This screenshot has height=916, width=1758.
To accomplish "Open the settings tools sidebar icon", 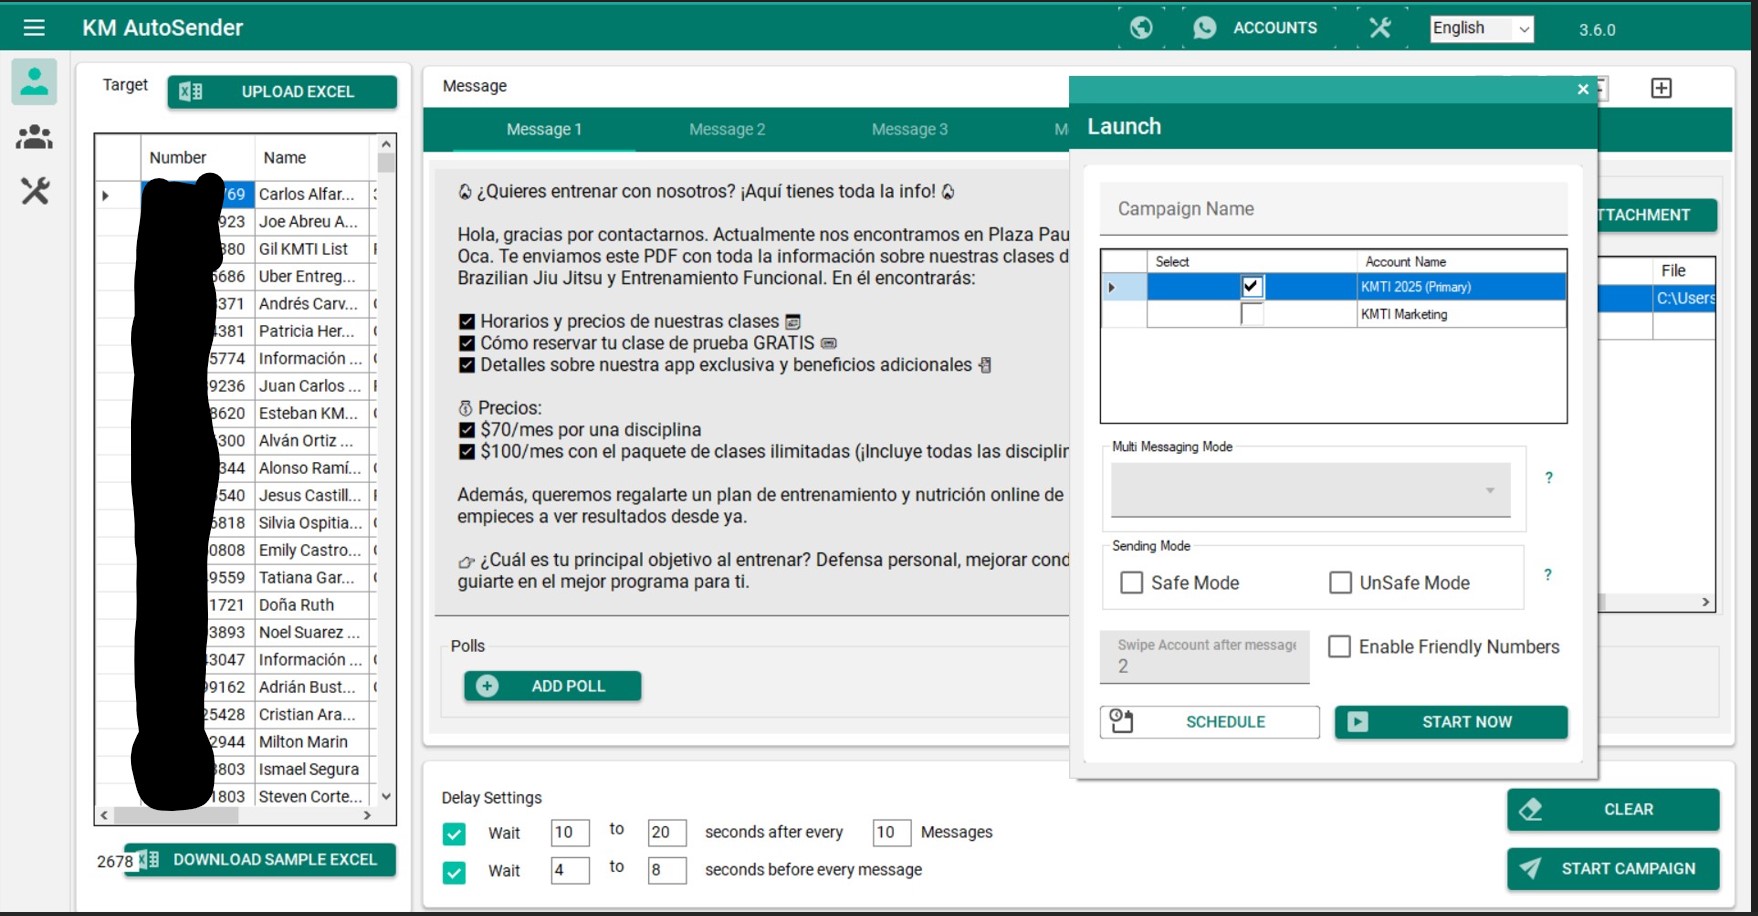I will (34, 191).
